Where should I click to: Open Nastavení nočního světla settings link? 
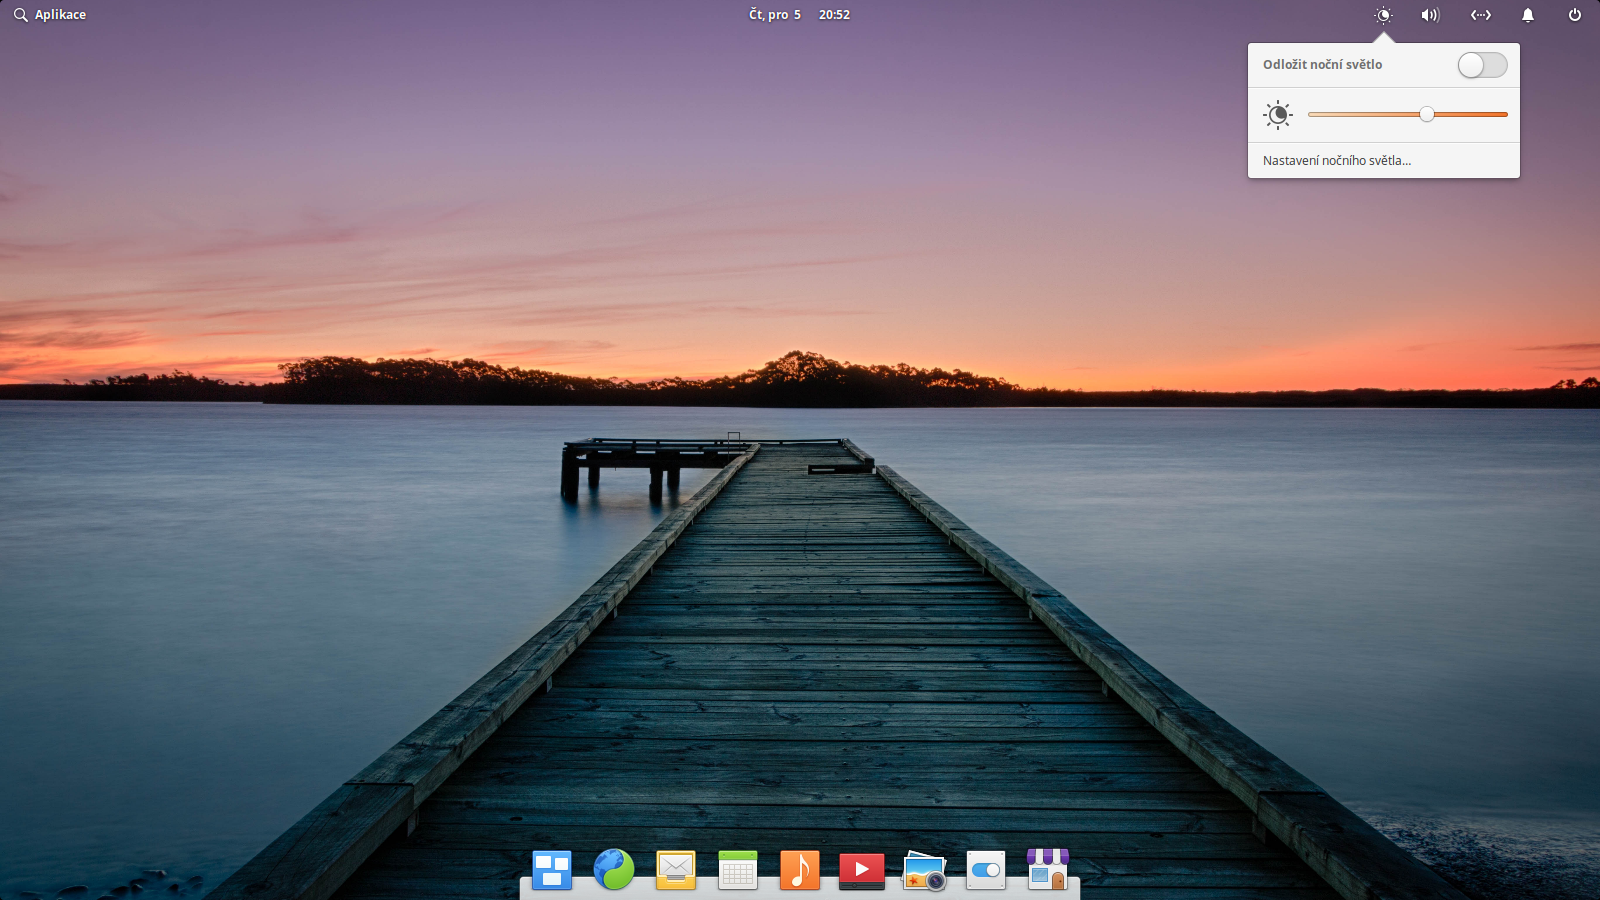tap(1337, 160)
